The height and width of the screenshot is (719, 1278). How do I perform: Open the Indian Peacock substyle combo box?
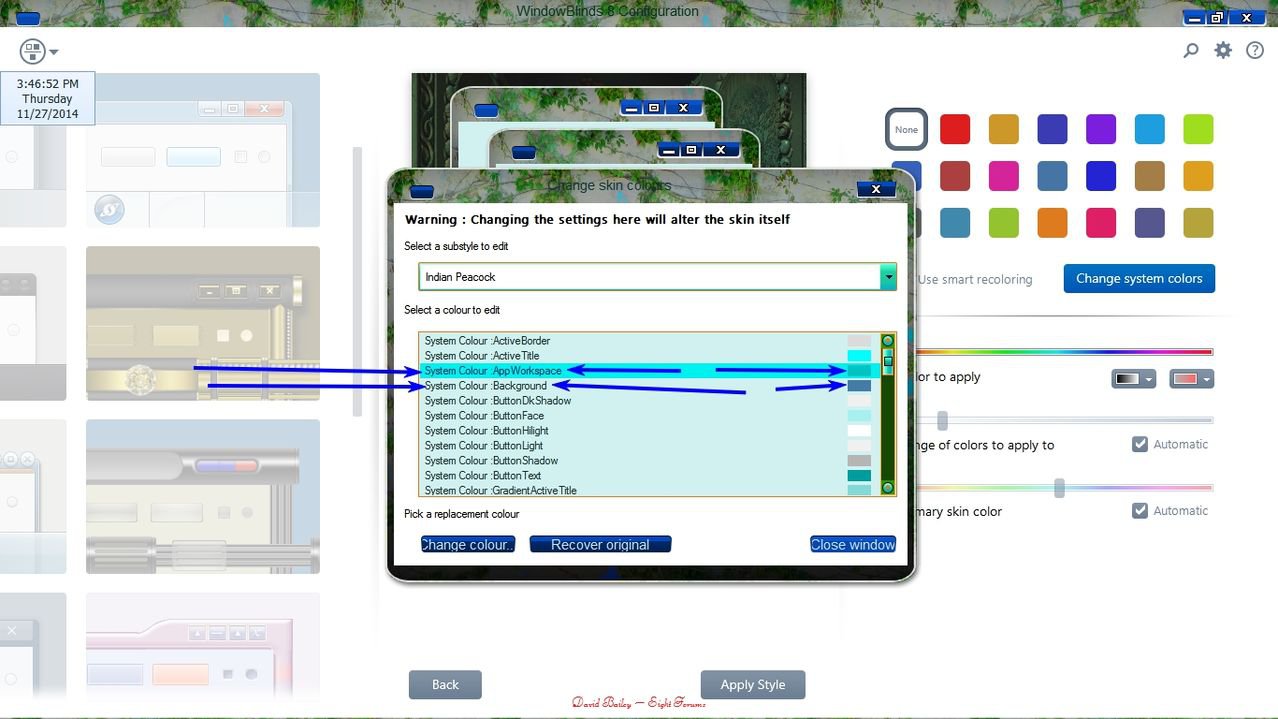click(657, 277)
